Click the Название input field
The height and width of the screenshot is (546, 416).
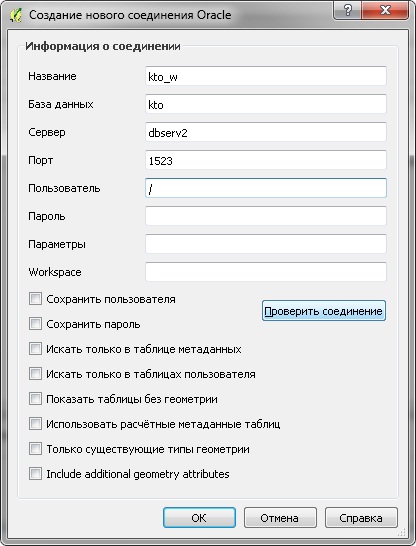tap(266, 76)
